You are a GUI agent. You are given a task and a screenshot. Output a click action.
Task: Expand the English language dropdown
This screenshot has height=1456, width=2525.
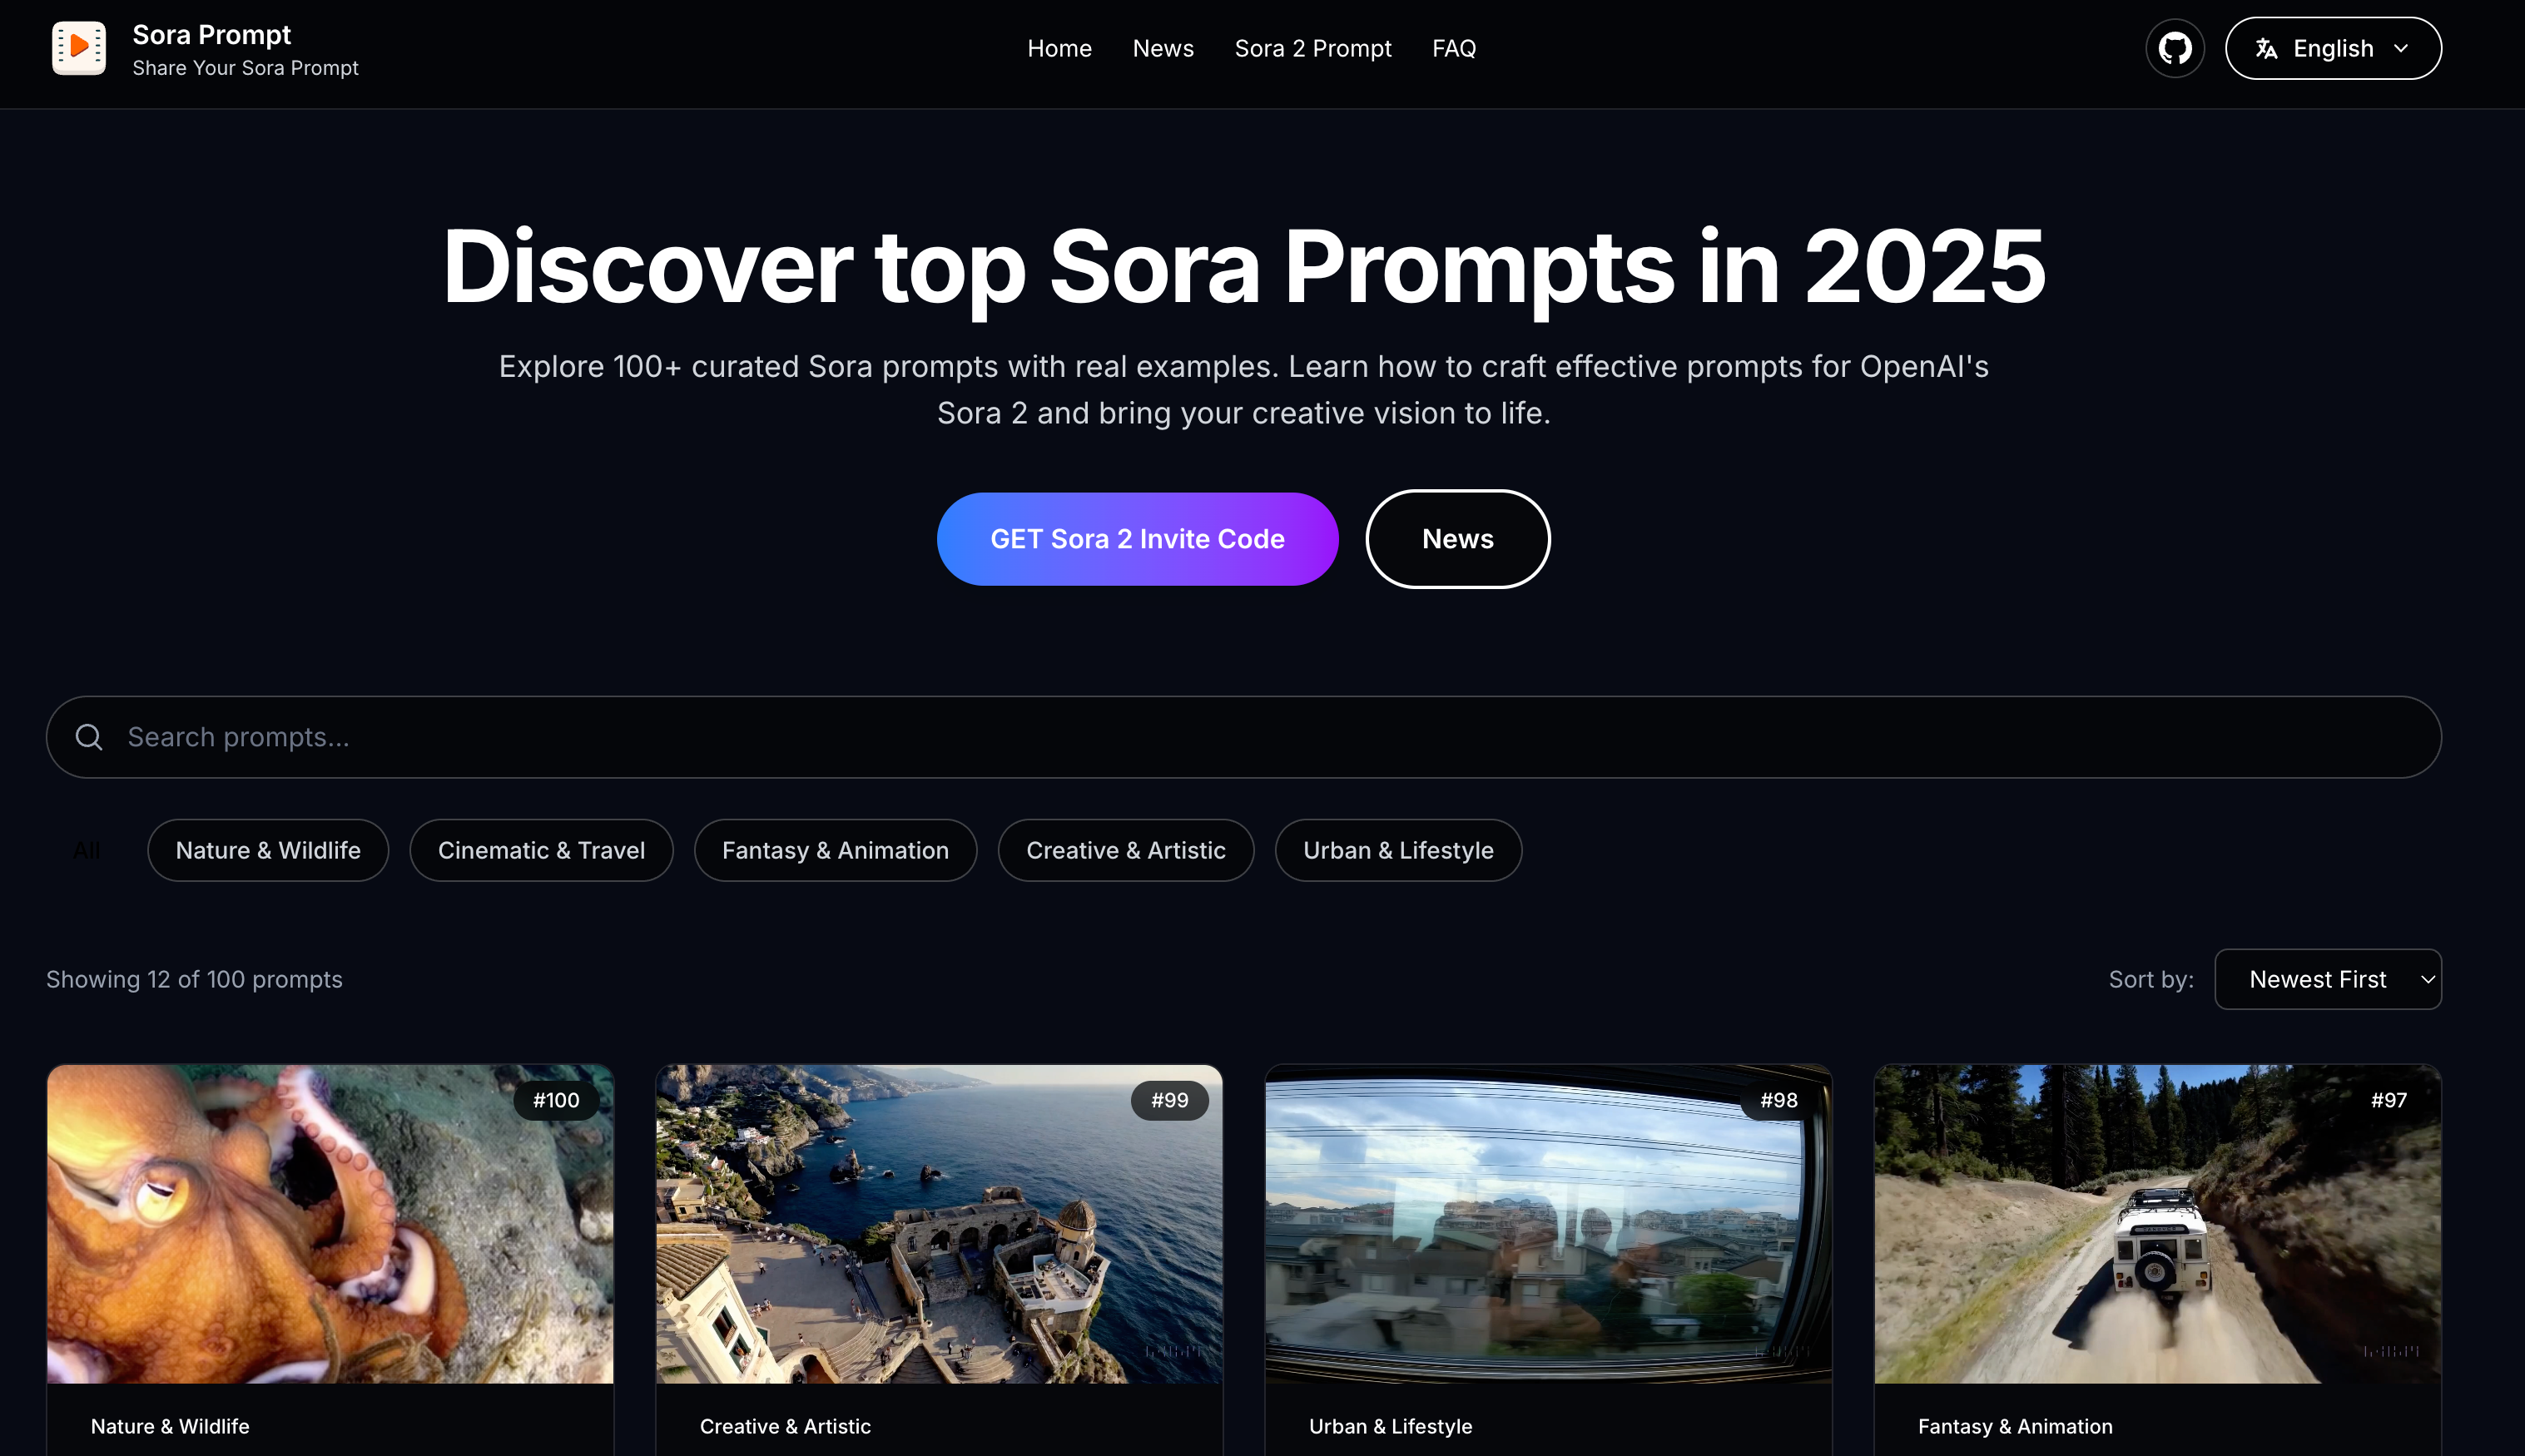[2332, 48]
